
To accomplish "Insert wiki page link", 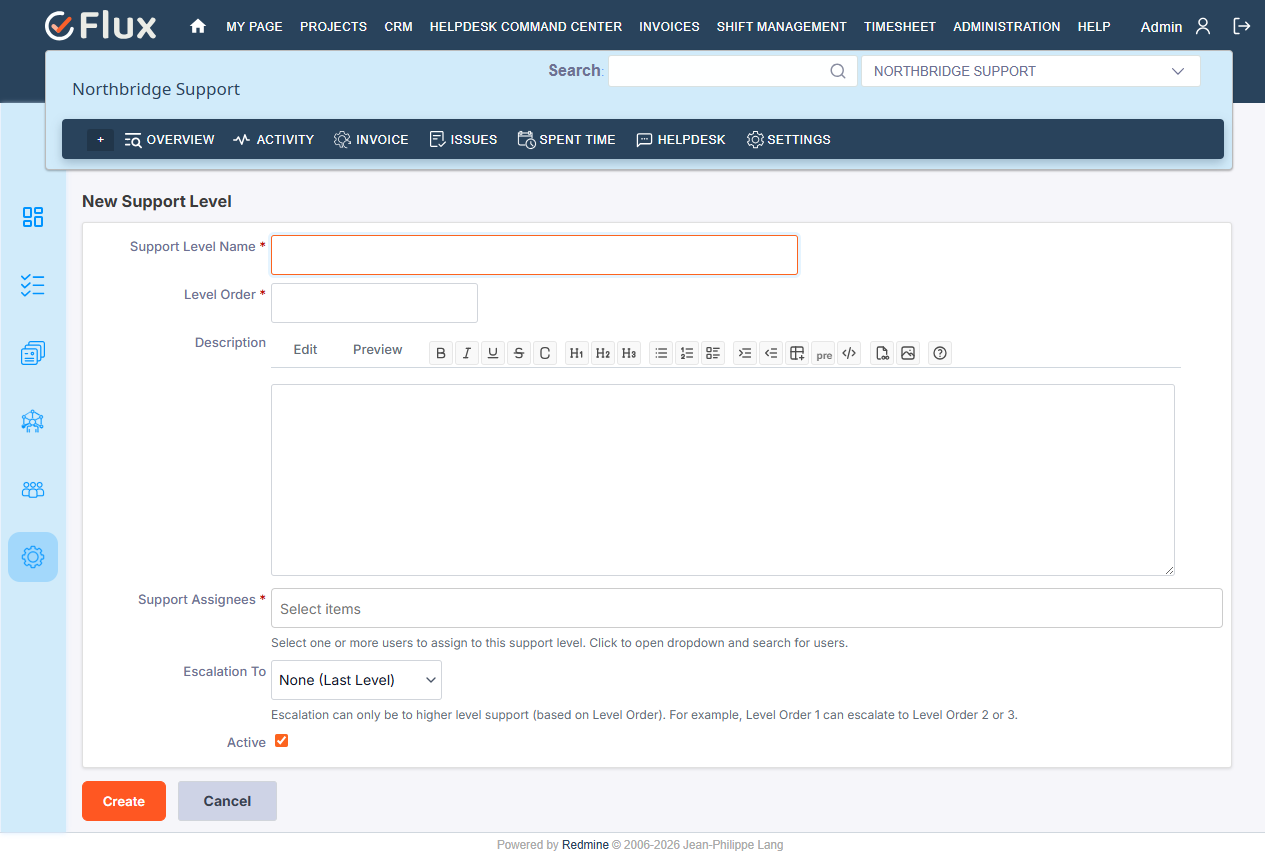I will click(x=882, y=353).
